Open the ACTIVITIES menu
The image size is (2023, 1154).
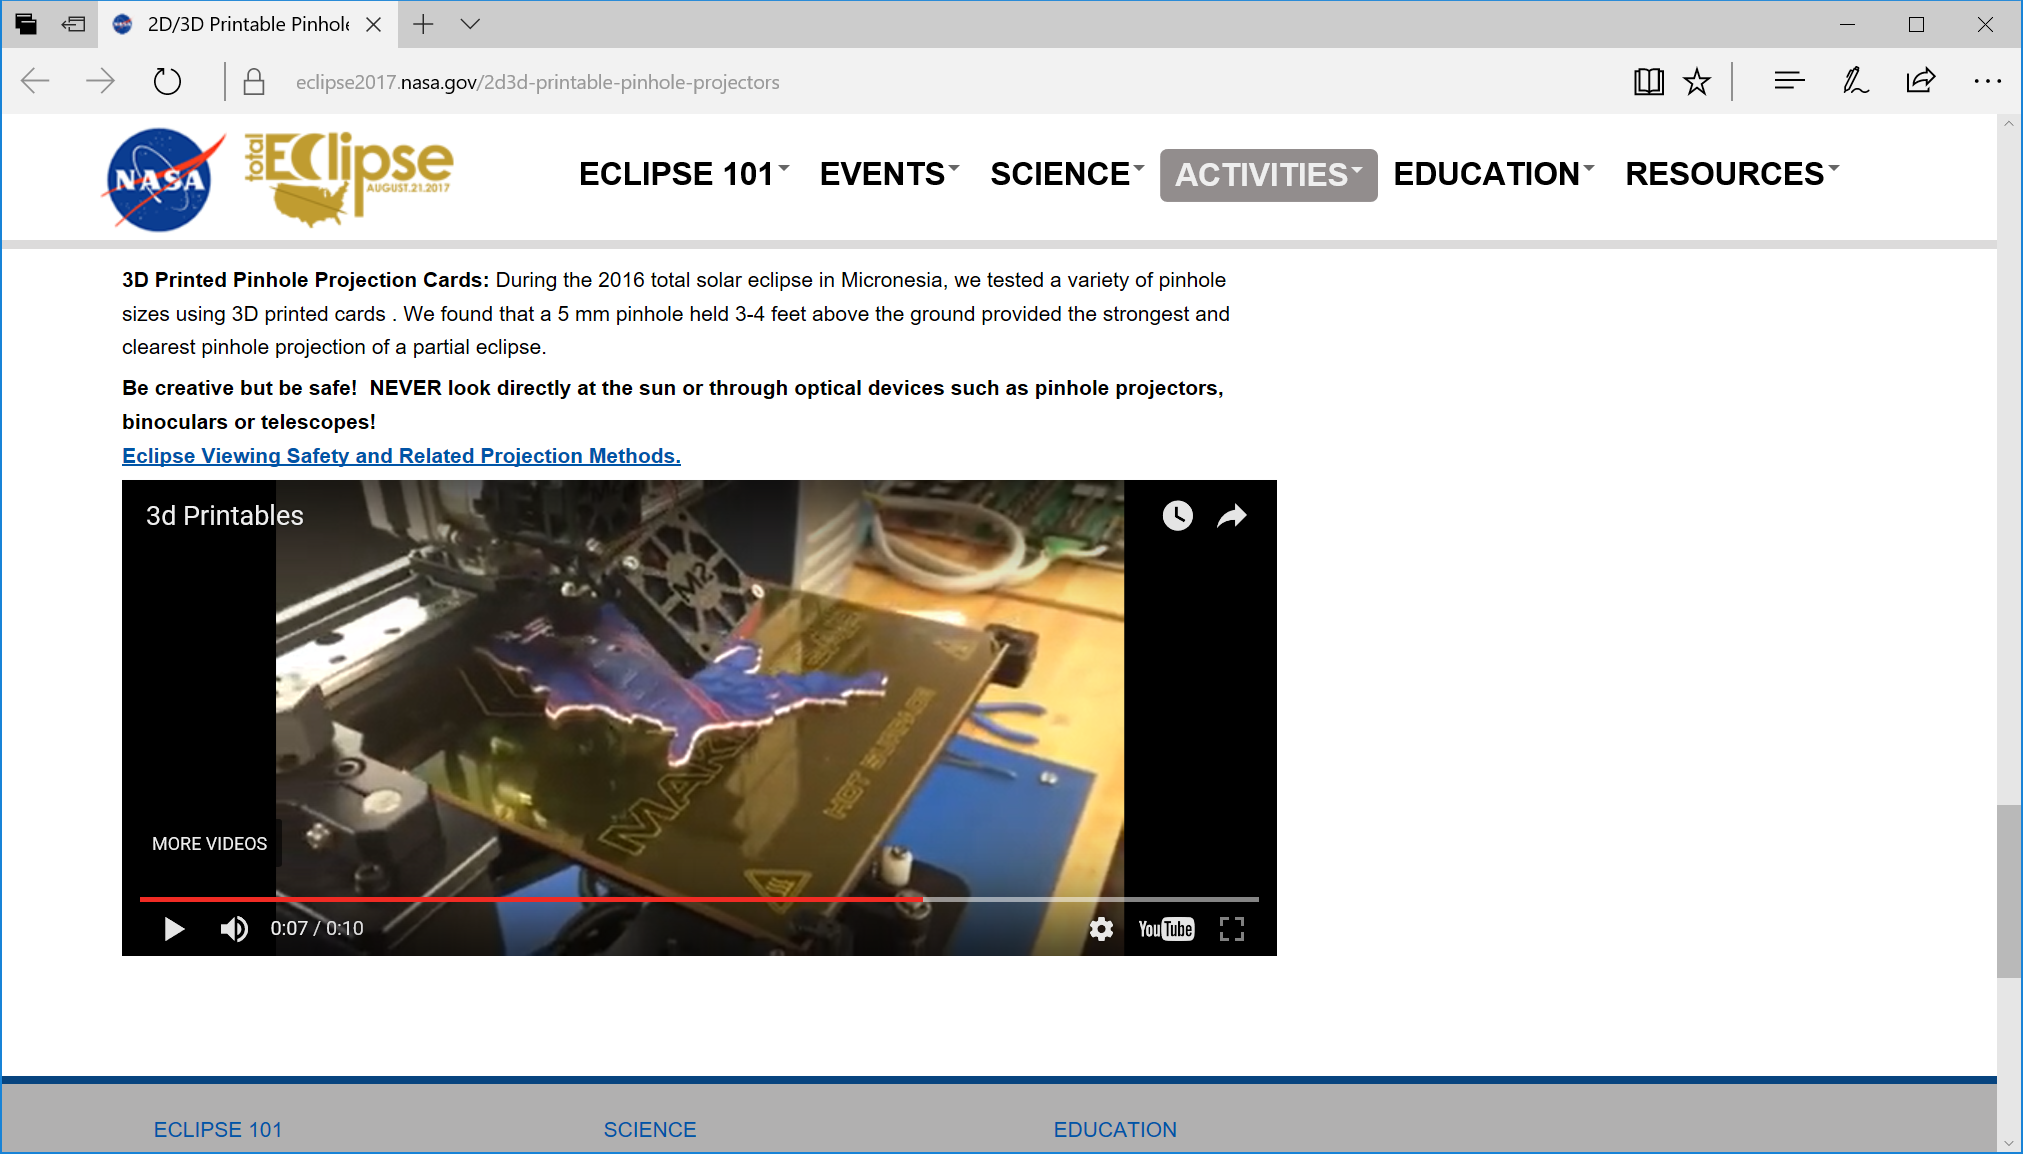(x=1268, y=175)
